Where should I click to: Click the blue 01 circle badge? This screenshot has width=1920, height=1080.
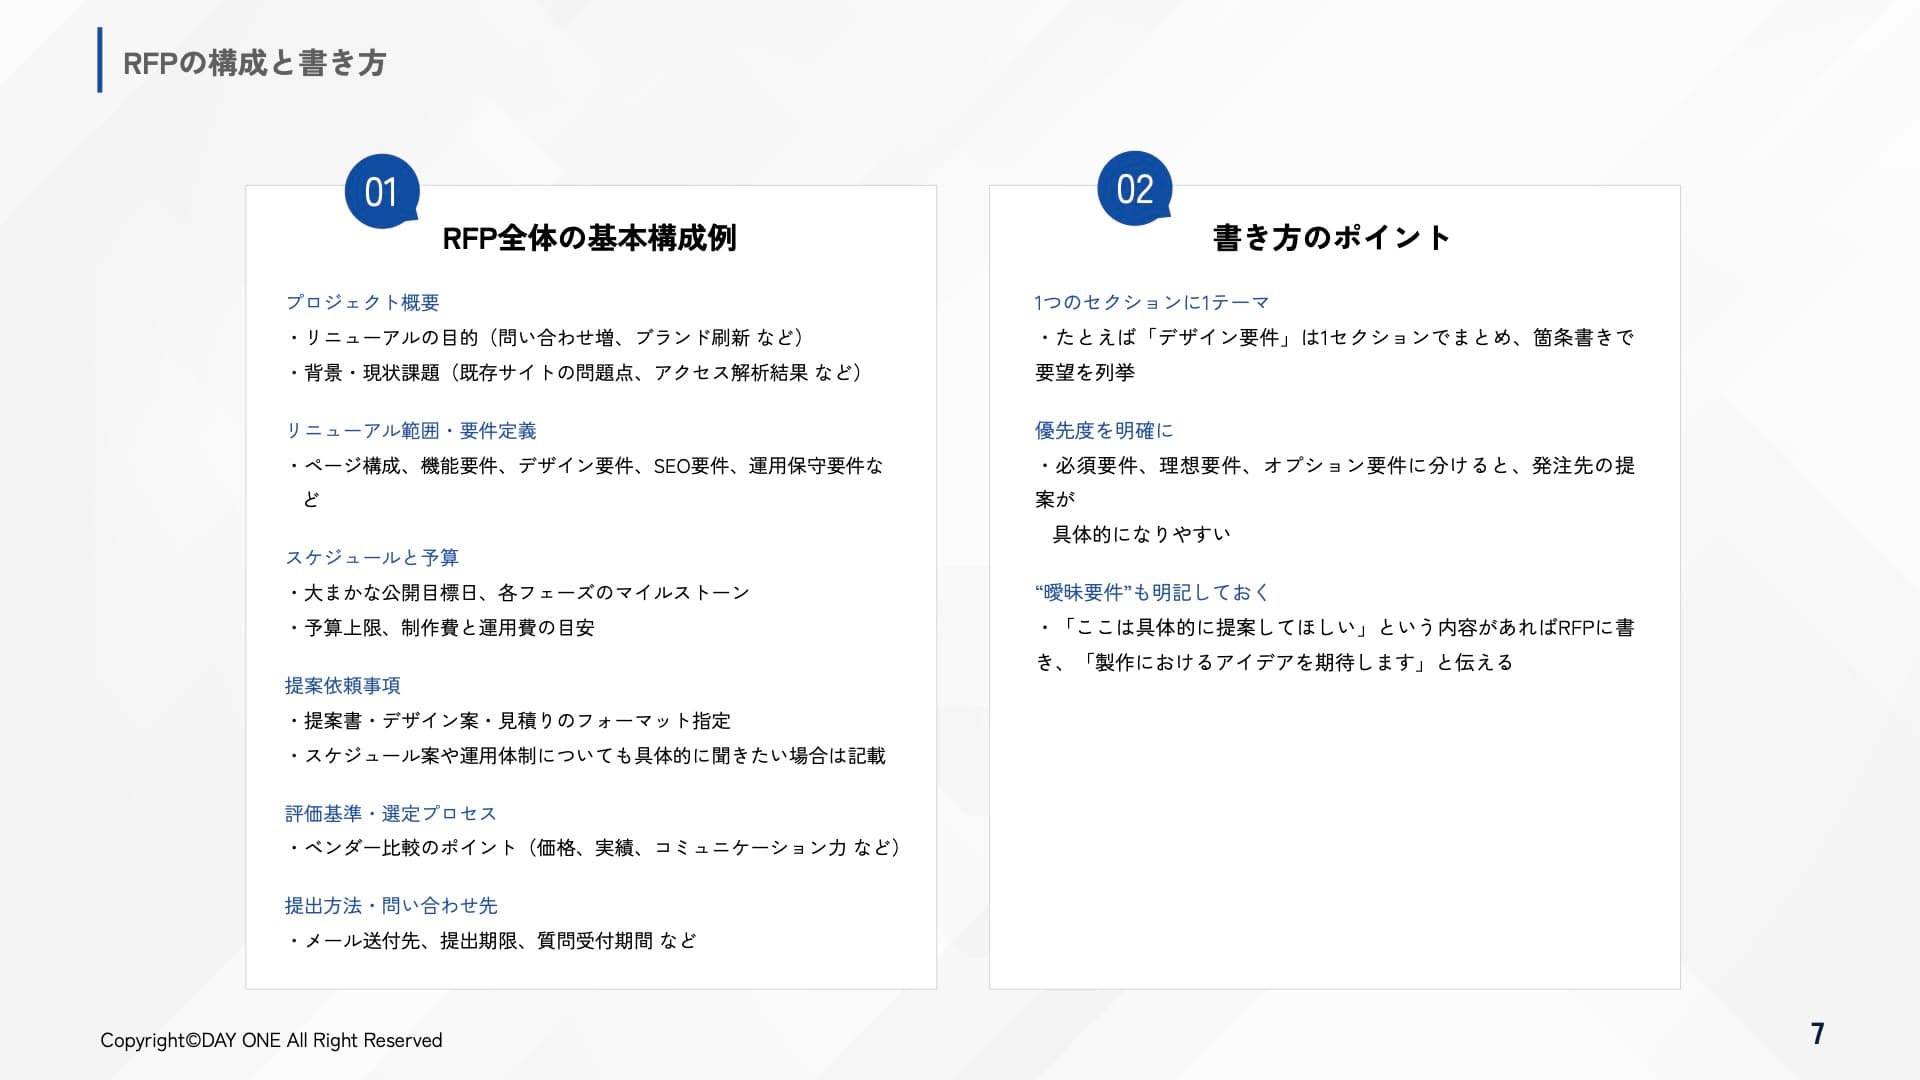coord(381,191)
